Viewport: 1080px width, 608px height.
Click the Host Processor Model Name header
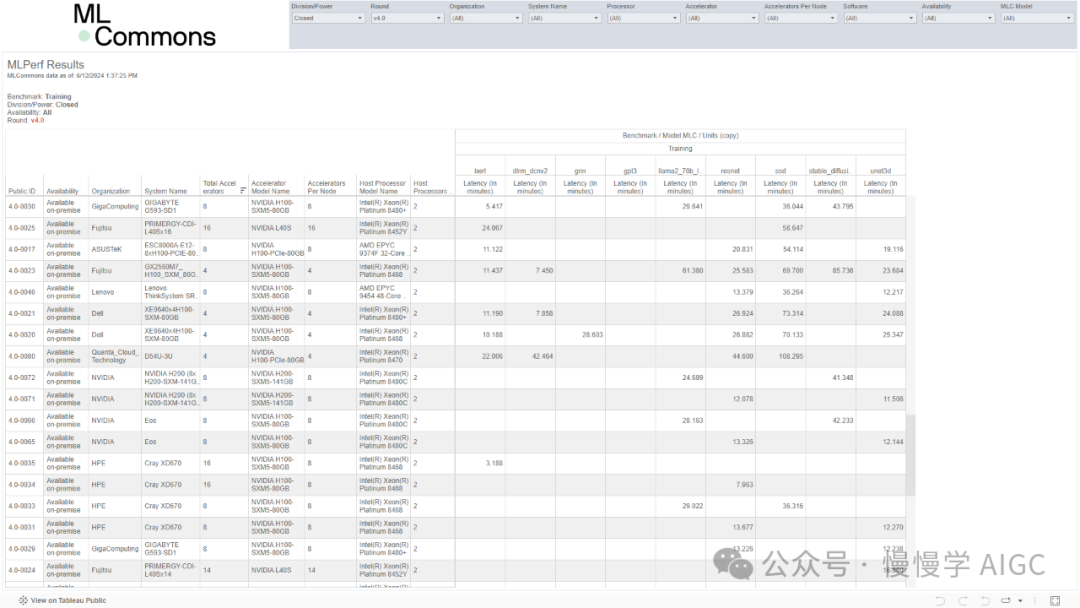coord(382,187)
